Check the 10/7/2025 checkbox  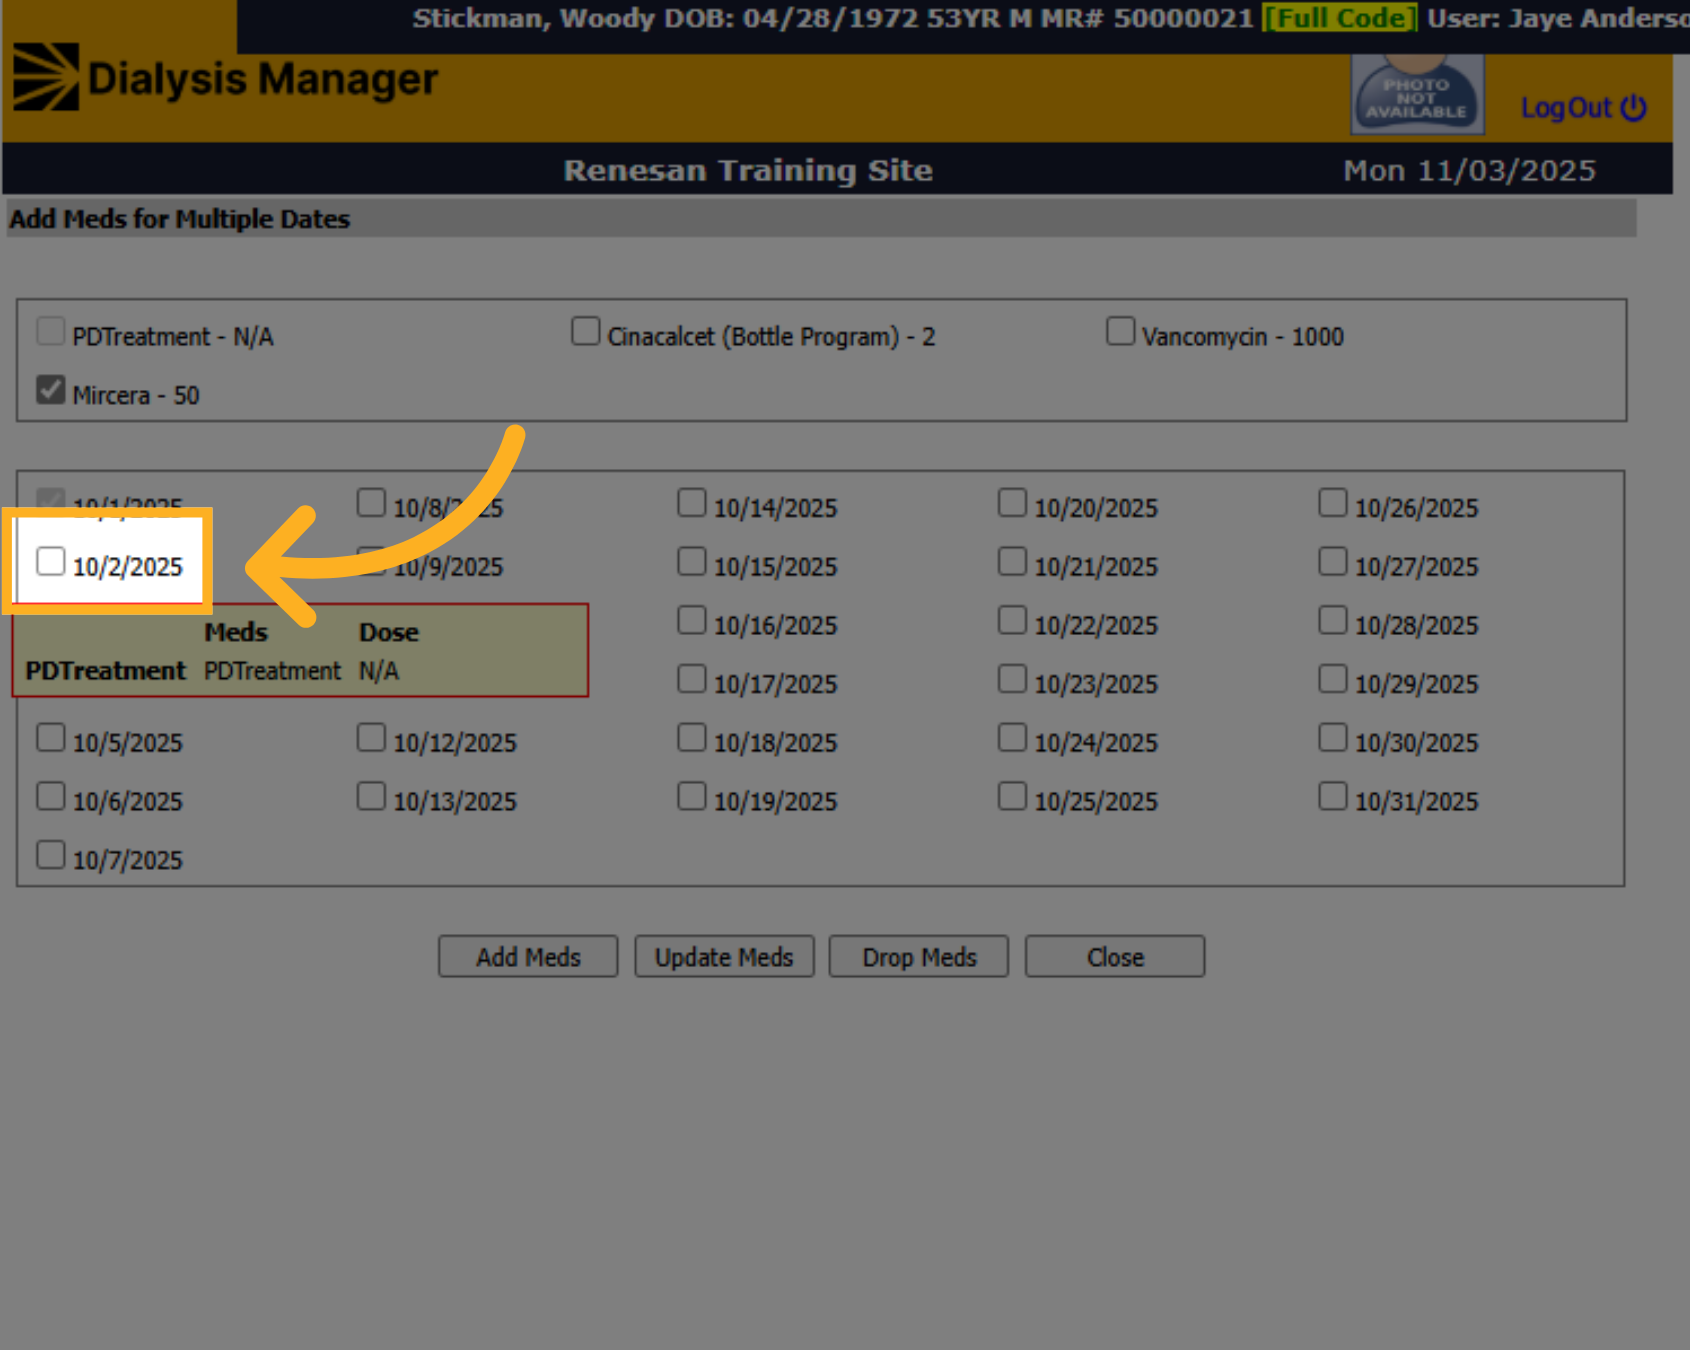[50, 855]
